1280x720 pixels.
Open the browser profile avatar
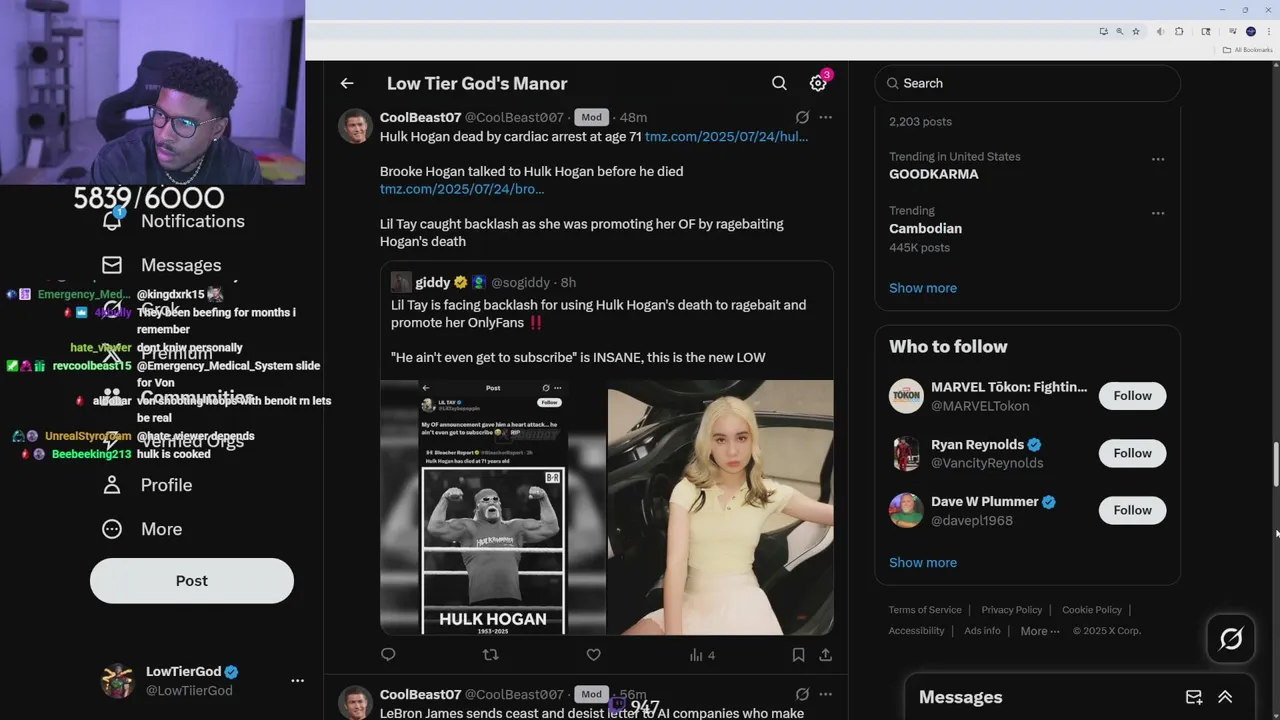tap(1251, 31)
